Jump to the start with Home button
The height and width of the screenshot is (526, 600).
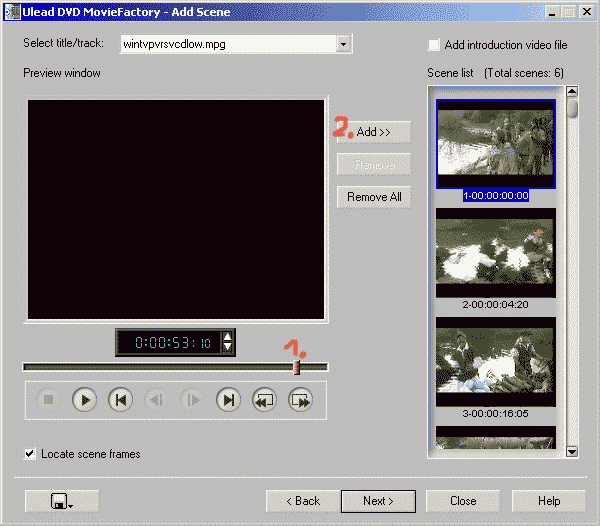point(121,400)
